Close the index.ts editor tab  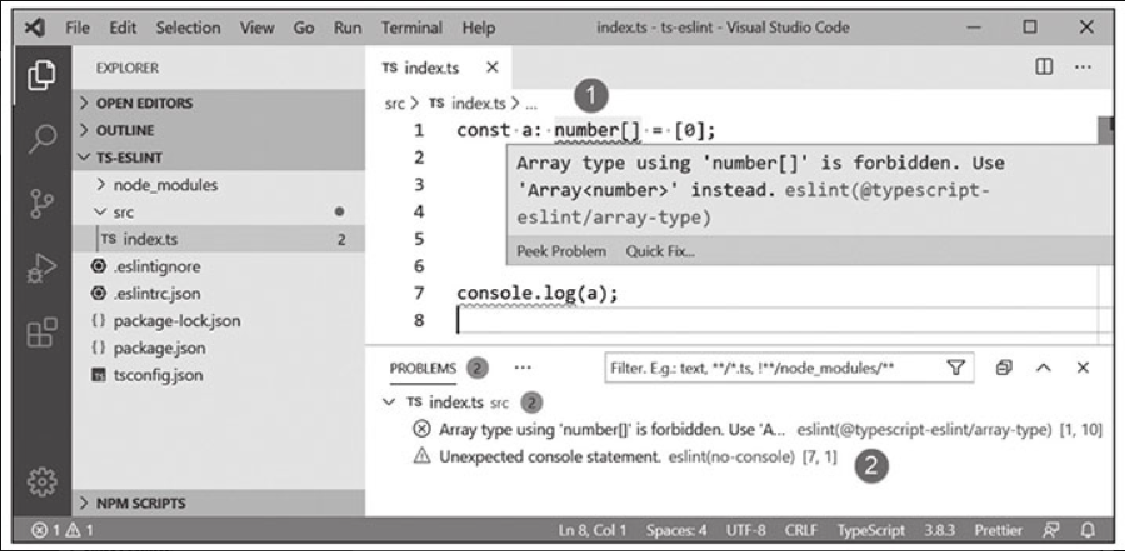coord(492,67)
